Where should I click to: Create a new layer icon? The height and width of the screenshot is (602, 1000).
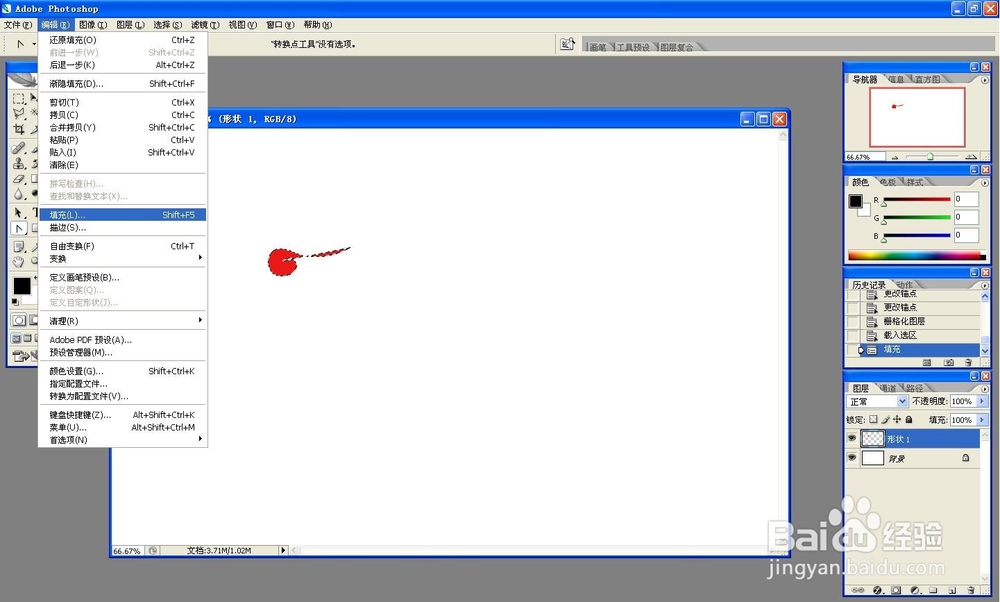pos(952,590)
